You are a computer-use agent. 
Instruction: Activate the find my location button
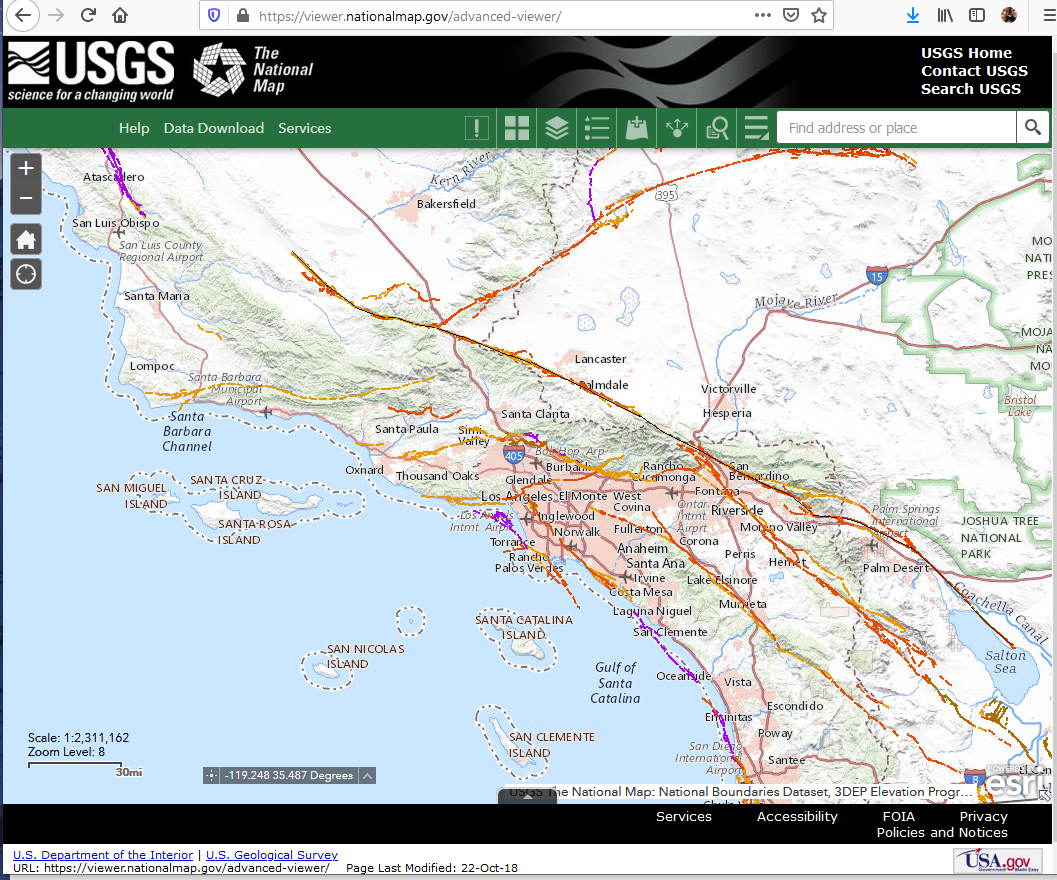[25, 273]
